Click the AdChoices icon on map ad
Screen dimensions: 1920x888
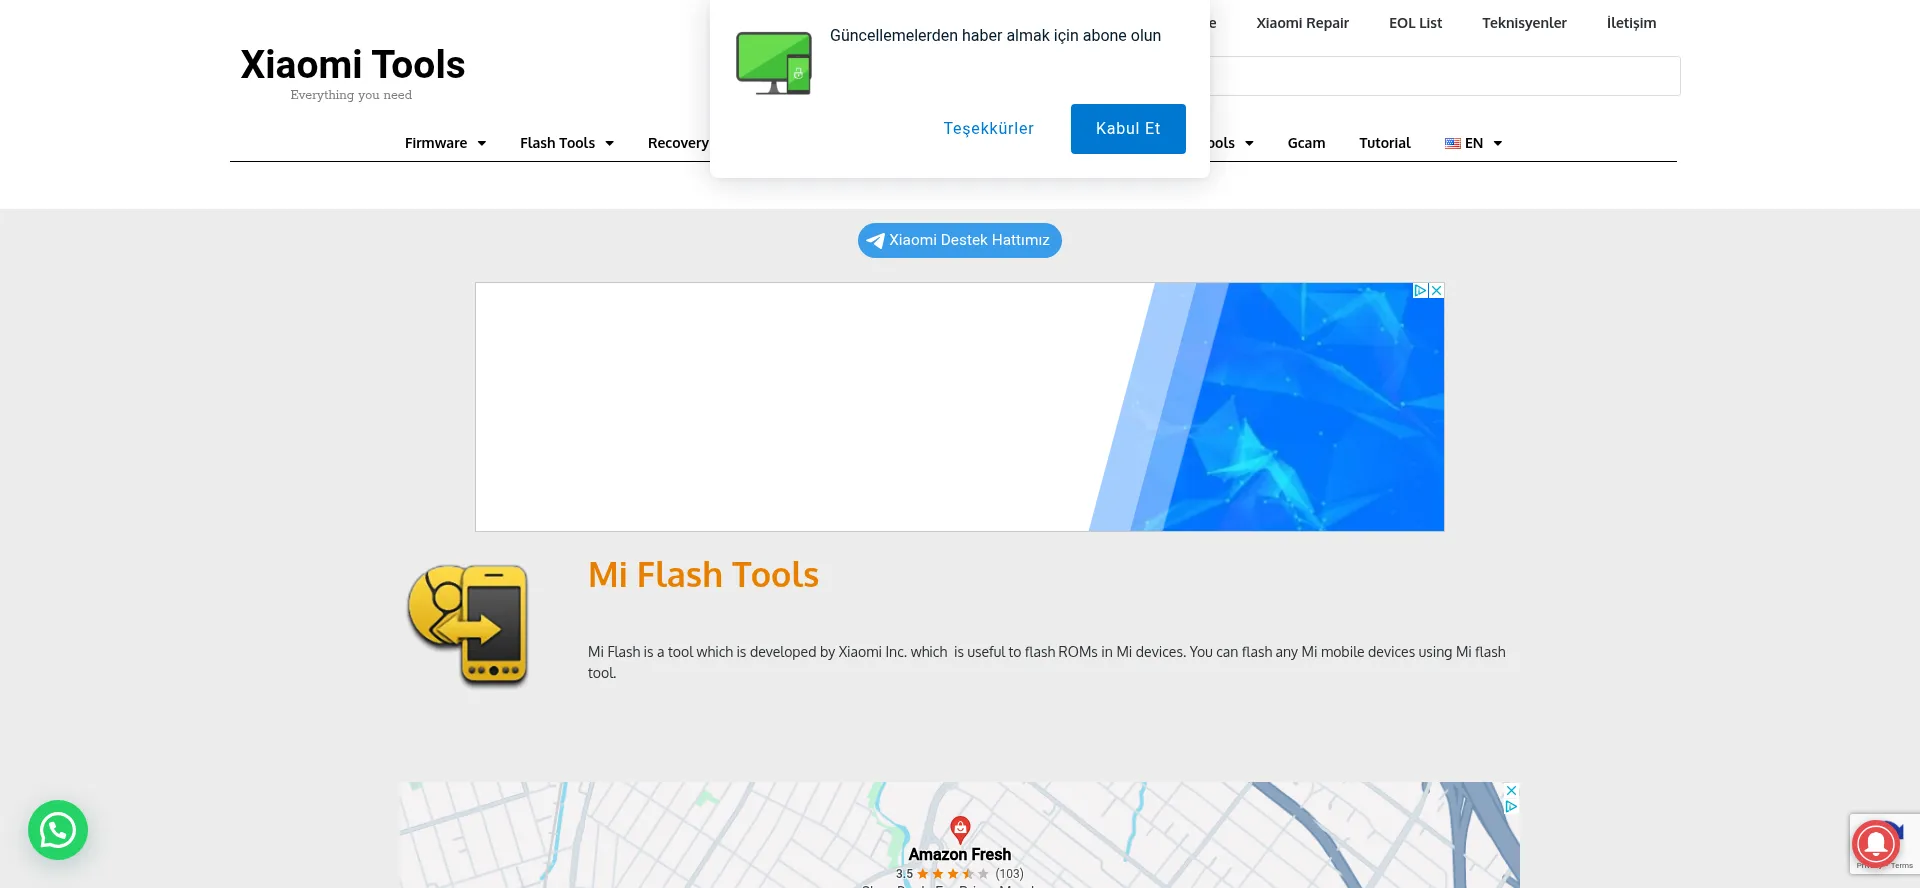coord(1511,806)
